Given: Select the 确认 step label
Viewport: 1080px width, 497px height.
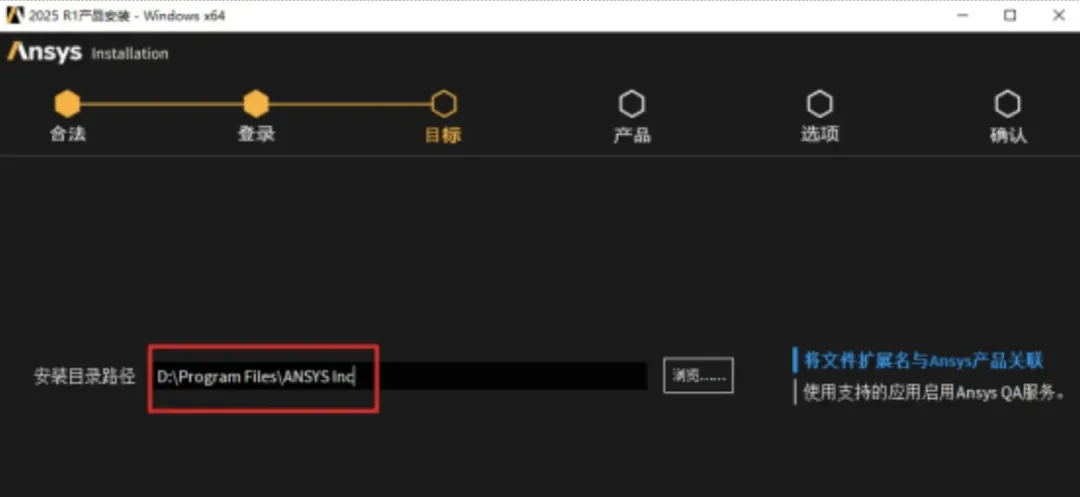Looking at the screenshot, I should [1008, 135].
